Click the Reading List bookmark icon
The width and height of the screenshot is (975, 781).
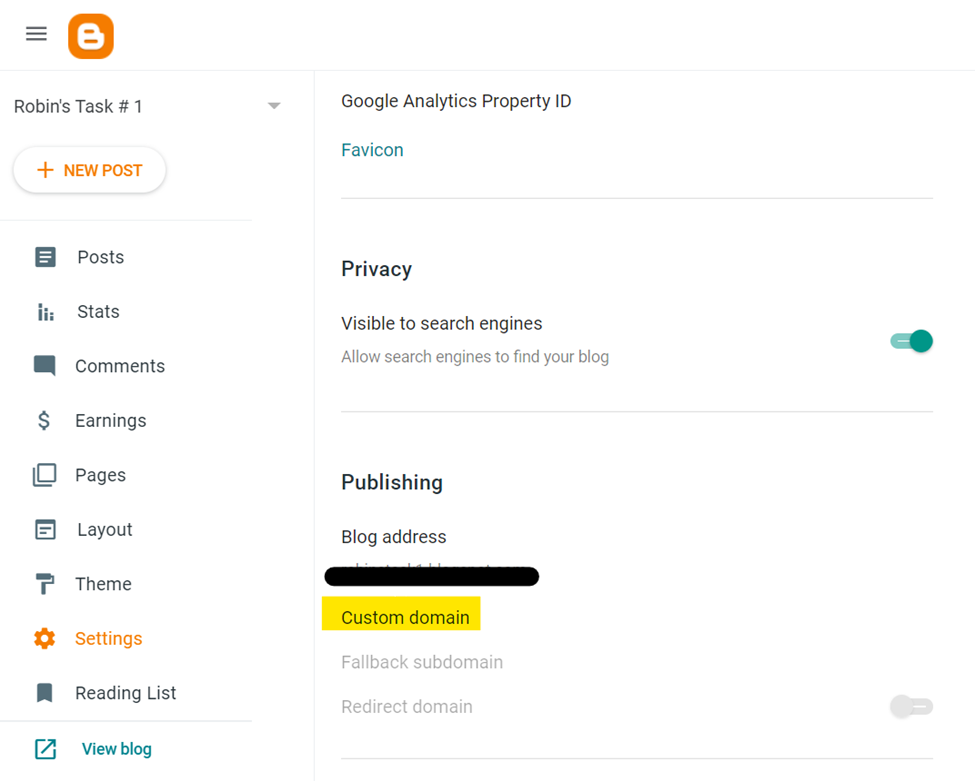45,693
